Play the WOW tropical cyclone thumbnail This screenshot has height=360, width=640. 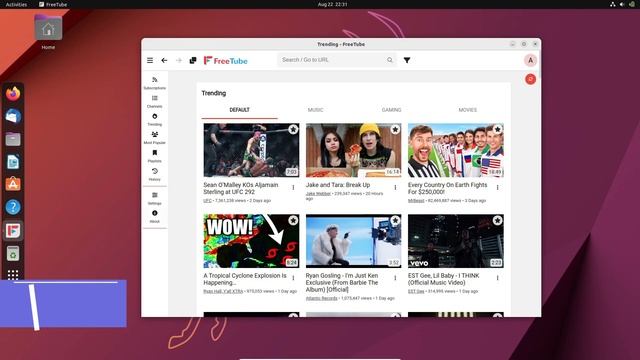pyautogui.click(x=251, y=241)
